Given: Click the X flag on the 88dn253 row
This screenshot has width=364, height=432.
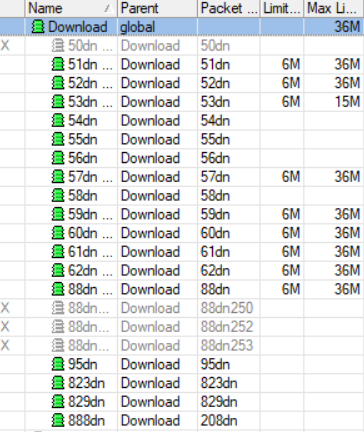Looking at the screenshot, I should point(5,345).
